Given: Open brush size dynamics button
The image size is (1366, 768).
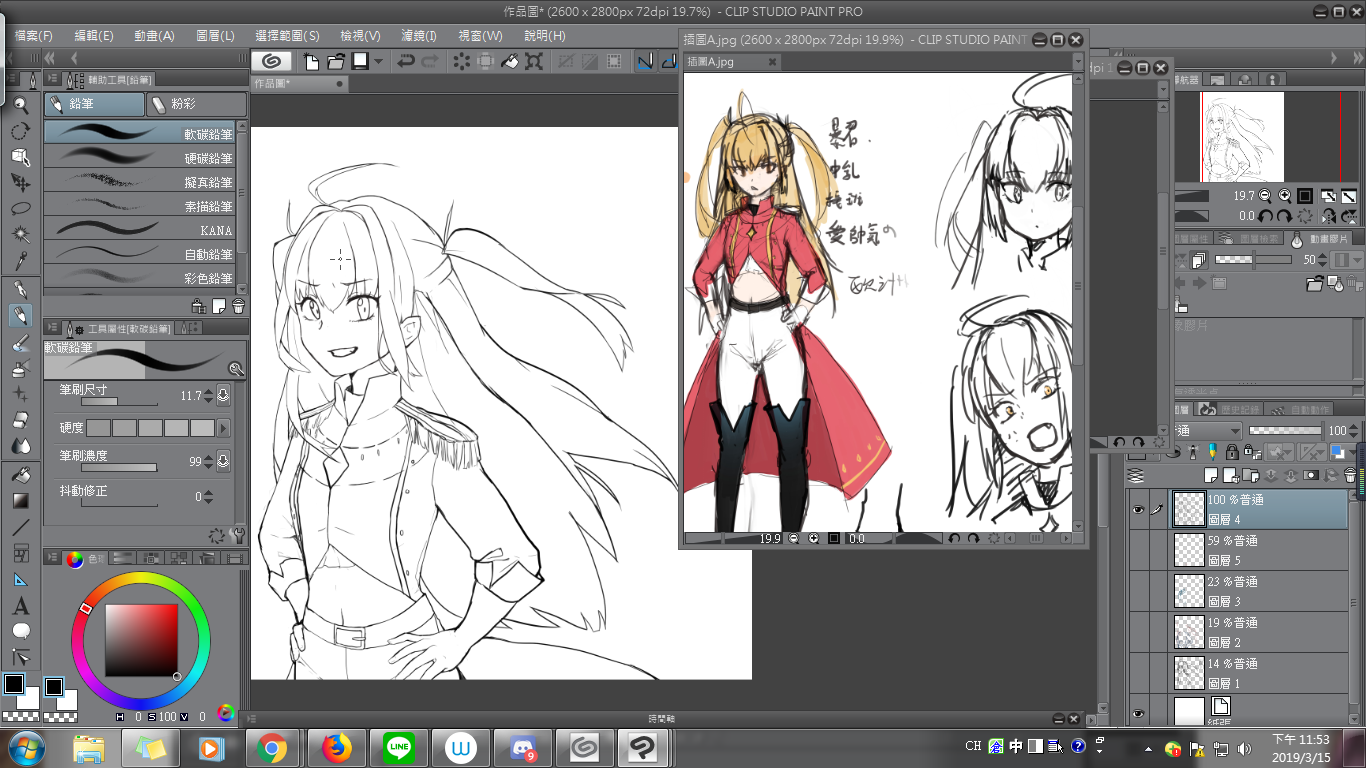Looking at the screenshot, I should [223, 395].
